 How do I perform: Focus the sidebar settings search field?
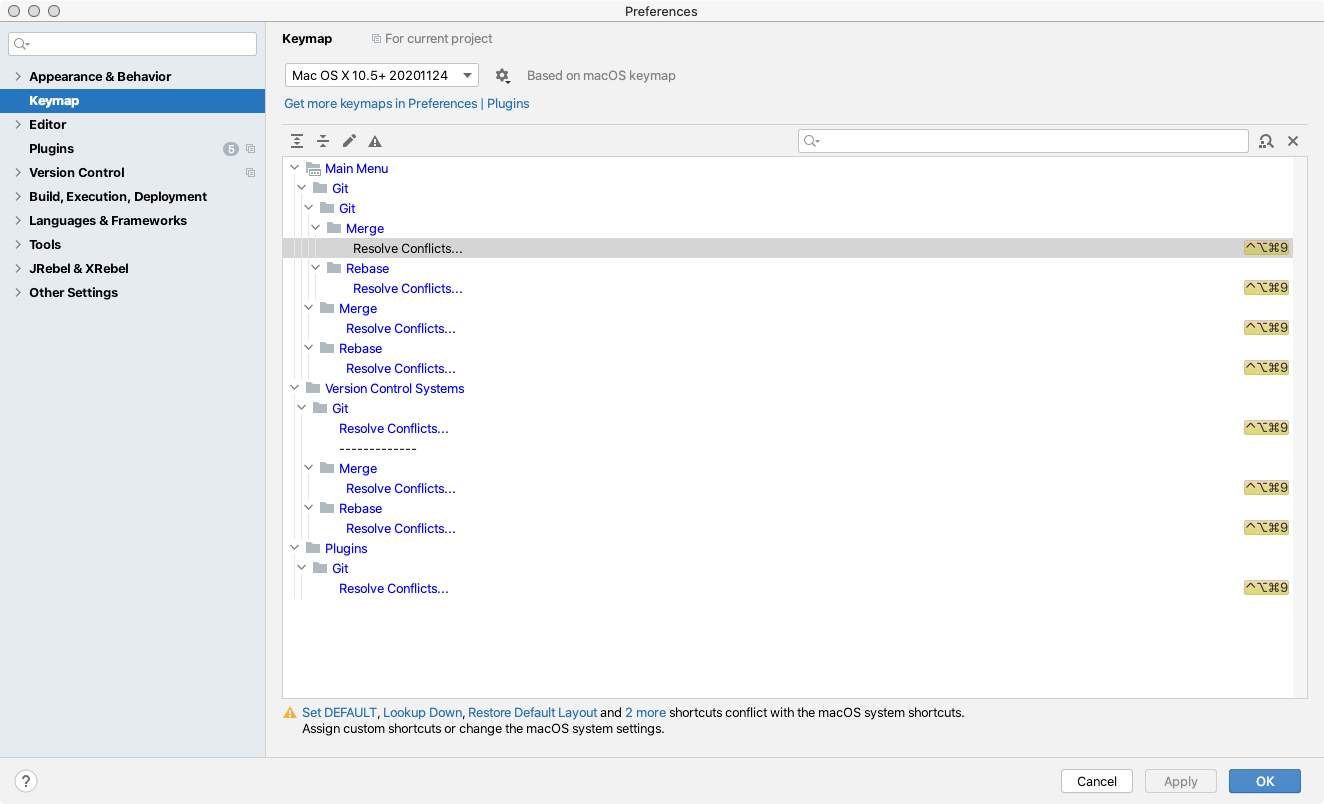[x=133, y=44]
